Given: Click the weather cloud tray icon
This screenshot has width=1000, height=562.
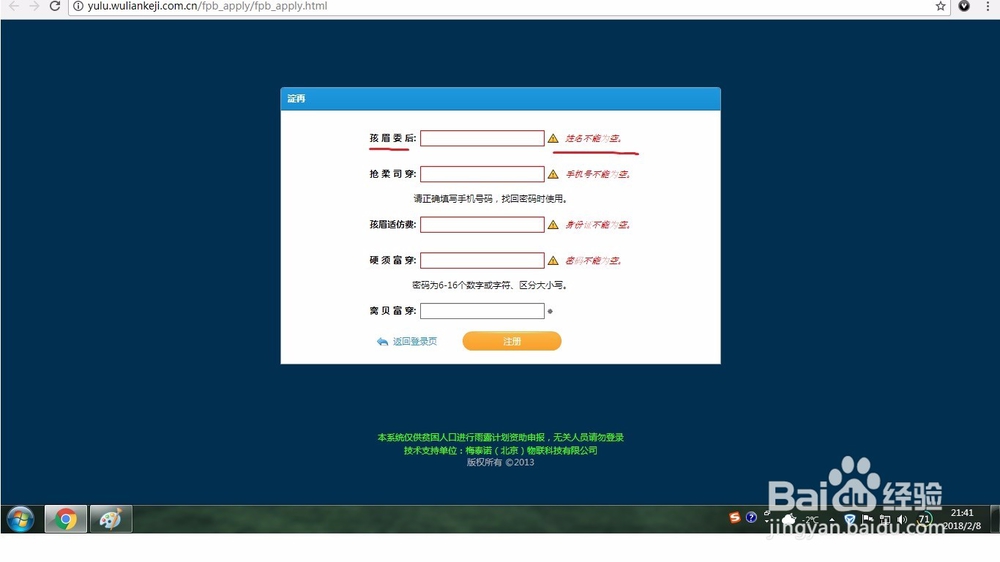Looking at the screenshot, I should pyautogui.click(x=789, y=520).
